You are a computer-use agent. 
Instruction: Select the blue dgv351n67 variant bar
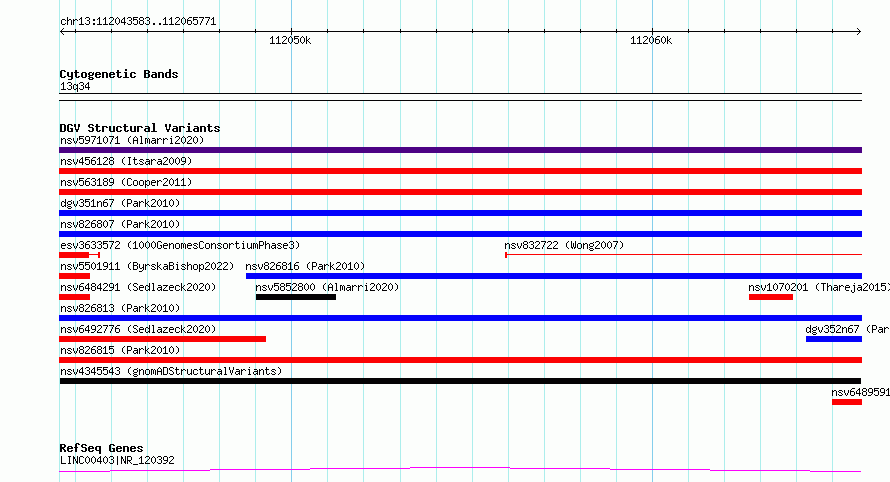(460, 213)
